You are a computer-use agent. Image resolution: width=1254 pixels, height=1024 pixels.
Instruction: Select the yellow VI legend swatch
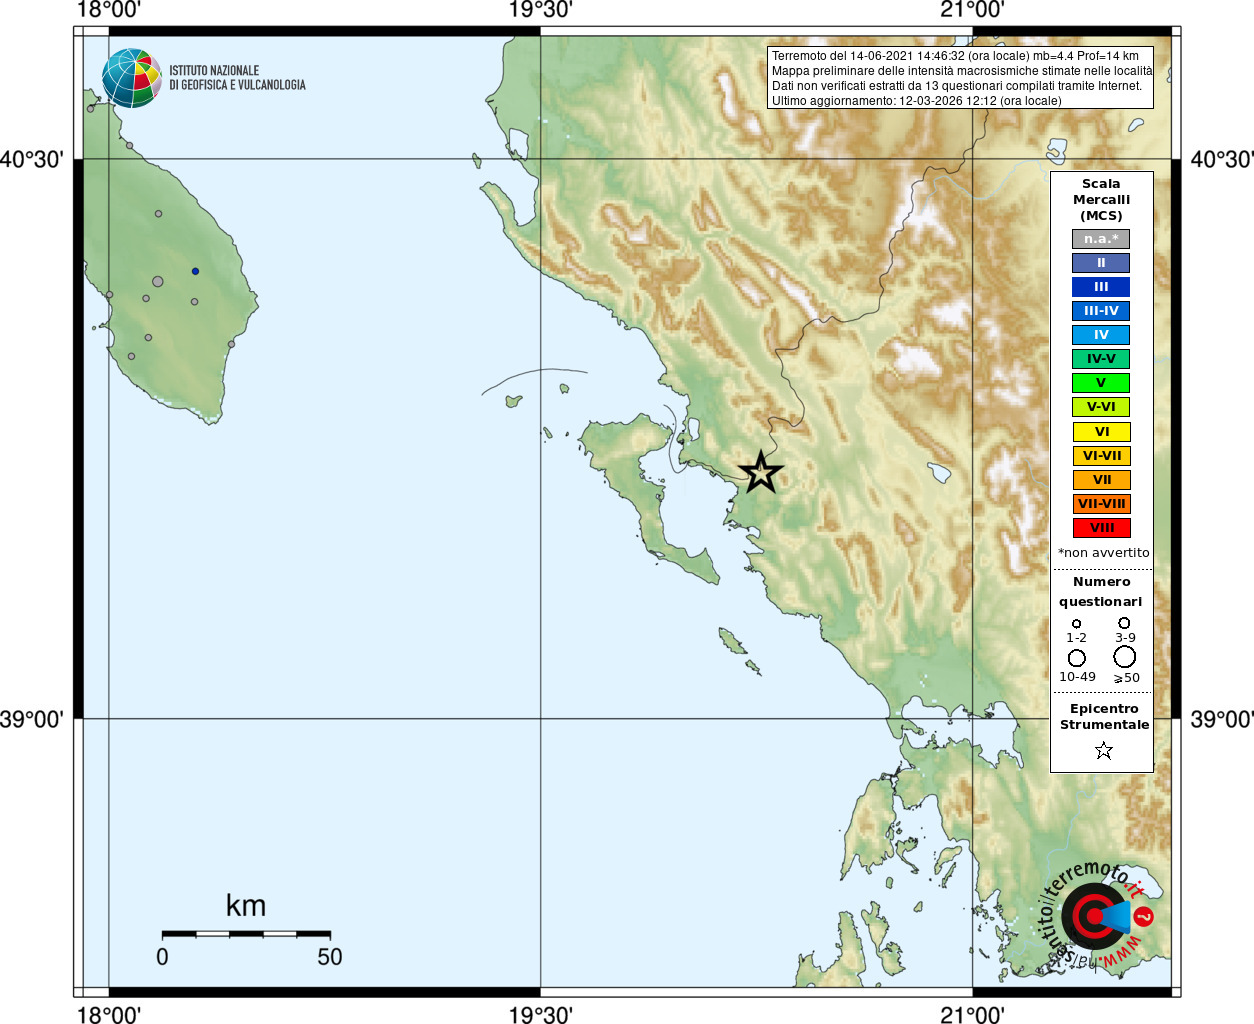[x=1101, y=432]
